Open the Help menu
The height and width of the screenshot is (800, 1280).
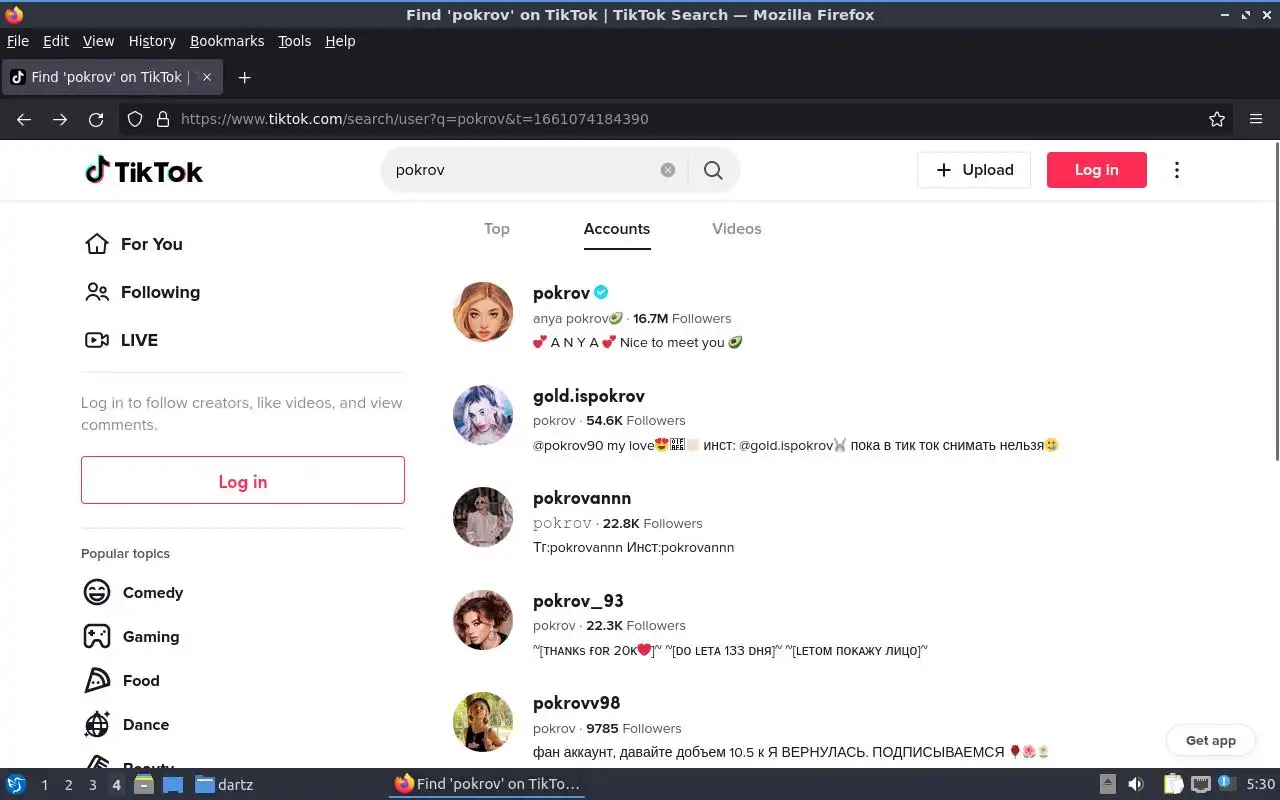[x=340, y=41]
